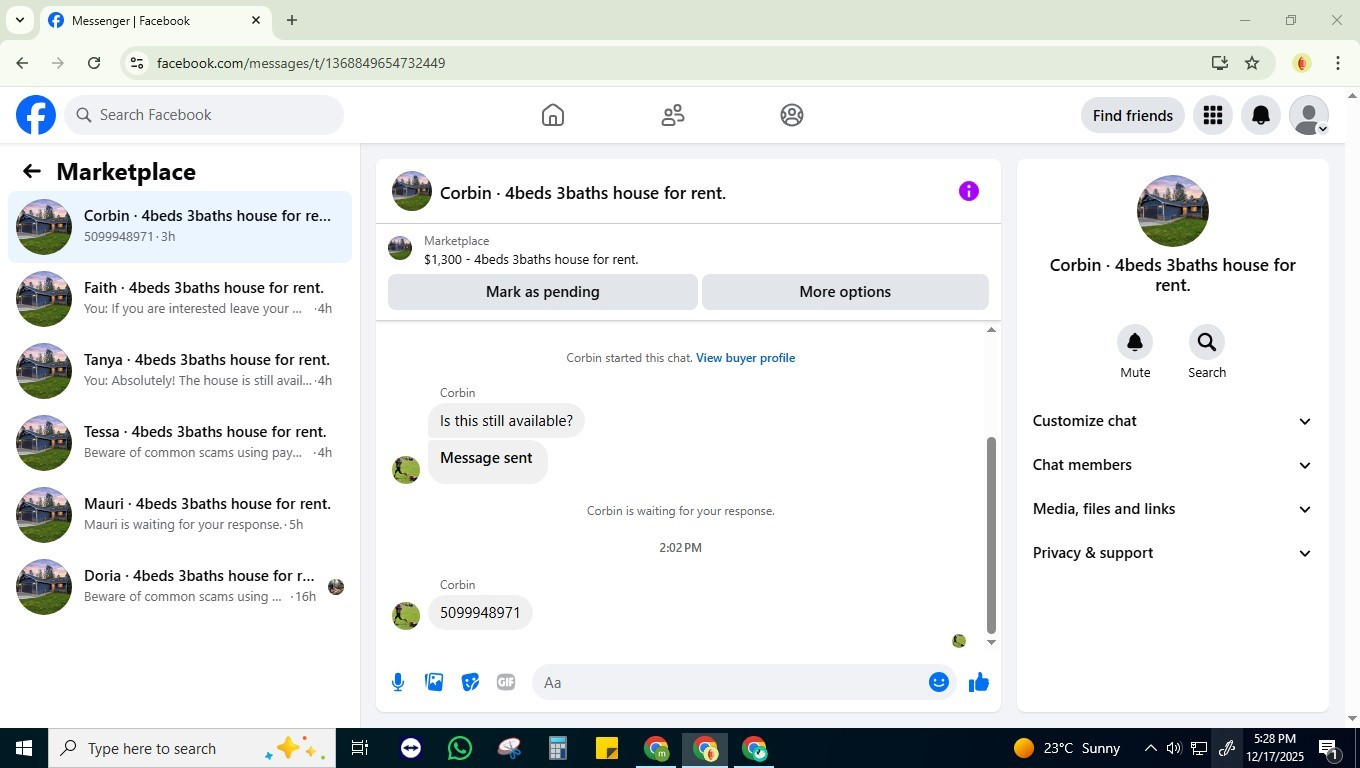The image size is (1360, 768).
Task: Focus the Windows taskbar search box
Action: pos(192,748)
